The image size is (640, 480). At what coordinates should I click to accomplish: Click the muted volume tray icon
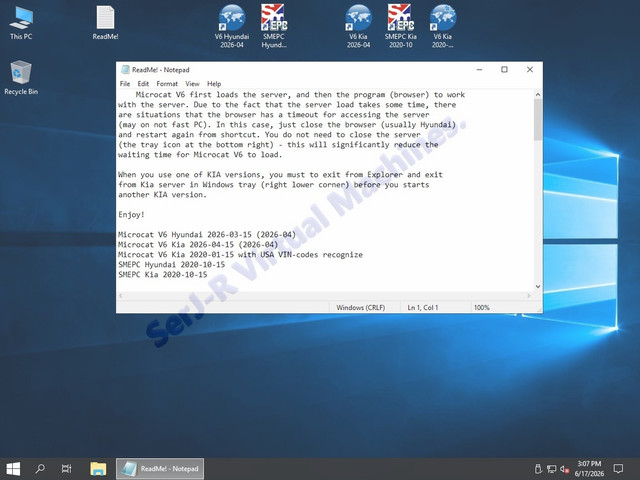pos(564,469)
